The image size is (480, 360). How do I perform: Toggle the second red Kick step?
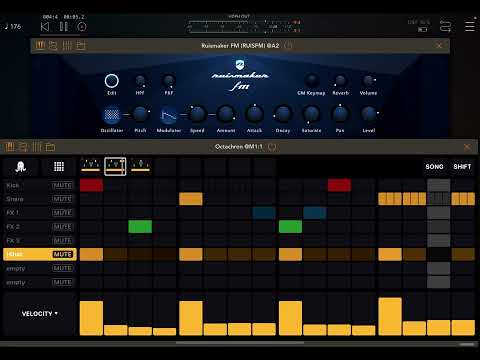(x=339, y=185)
